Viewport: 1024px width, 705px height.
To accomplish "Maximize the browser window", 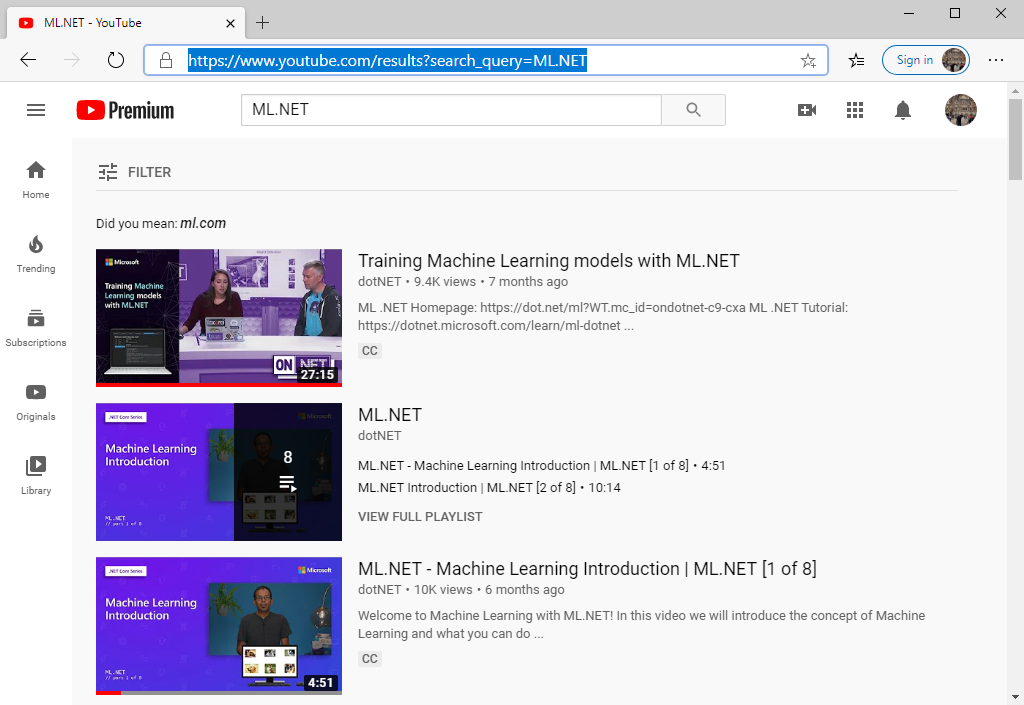I will coord(955,13).
